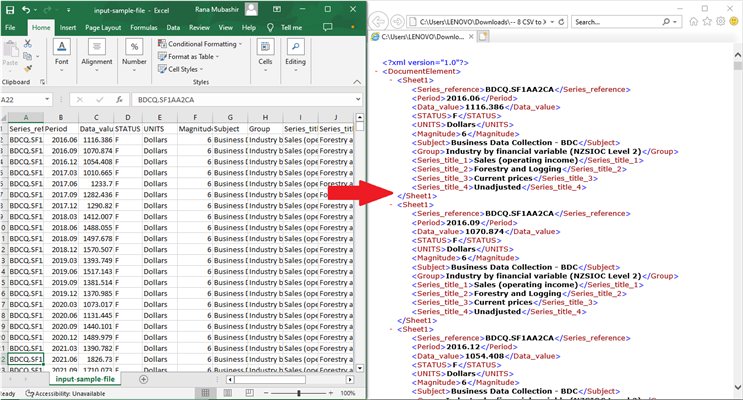Open the browser Settings gear icon
This screenshot has height=400, width=743.
(721, 21)
